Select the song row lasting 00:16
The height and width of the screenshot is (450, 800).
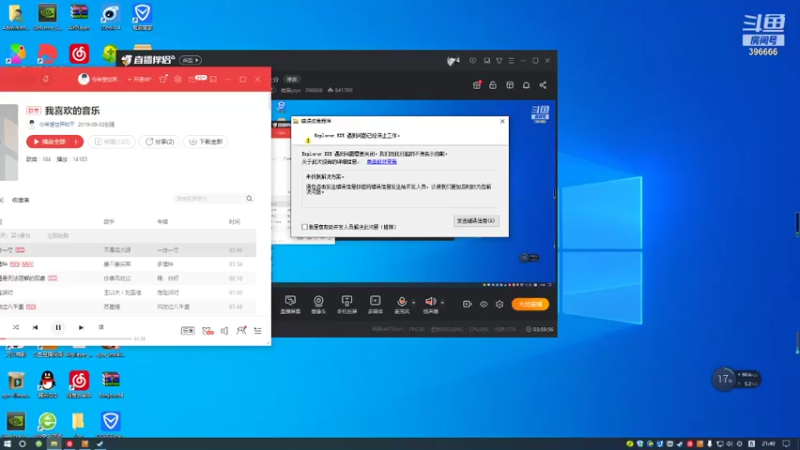128,279
